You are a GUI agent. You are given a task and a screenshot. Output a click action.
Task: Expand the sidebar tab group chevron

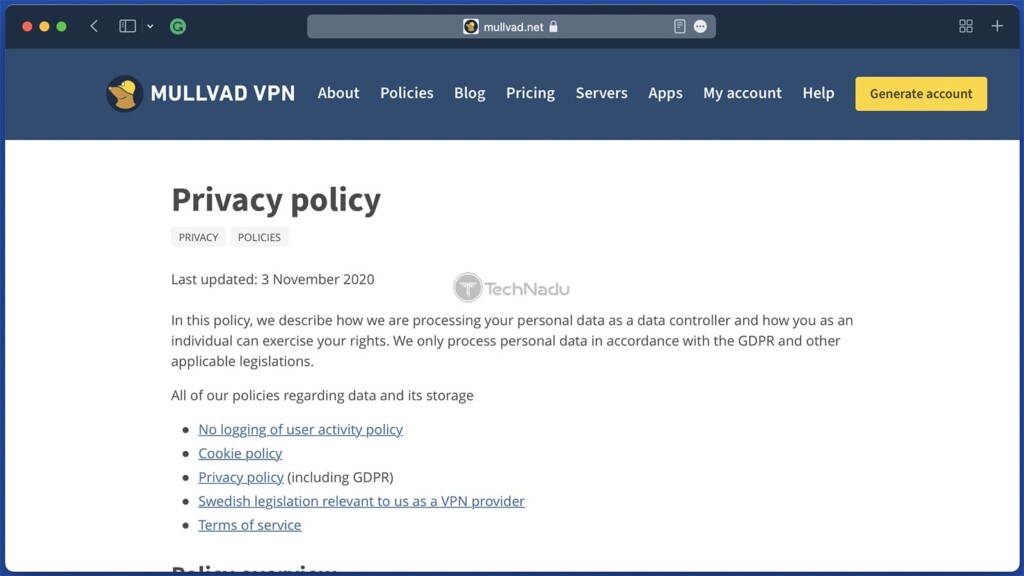pyautogui.click(x=150, y=27)
